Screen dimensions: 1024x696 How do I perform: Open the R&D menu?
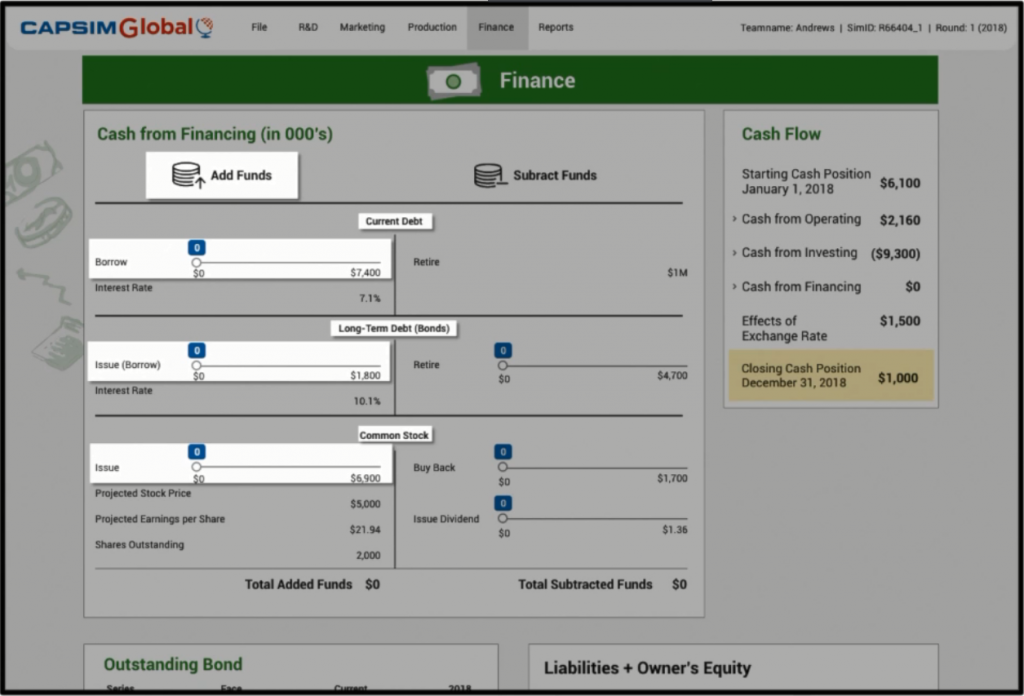[x=308, y=28]
